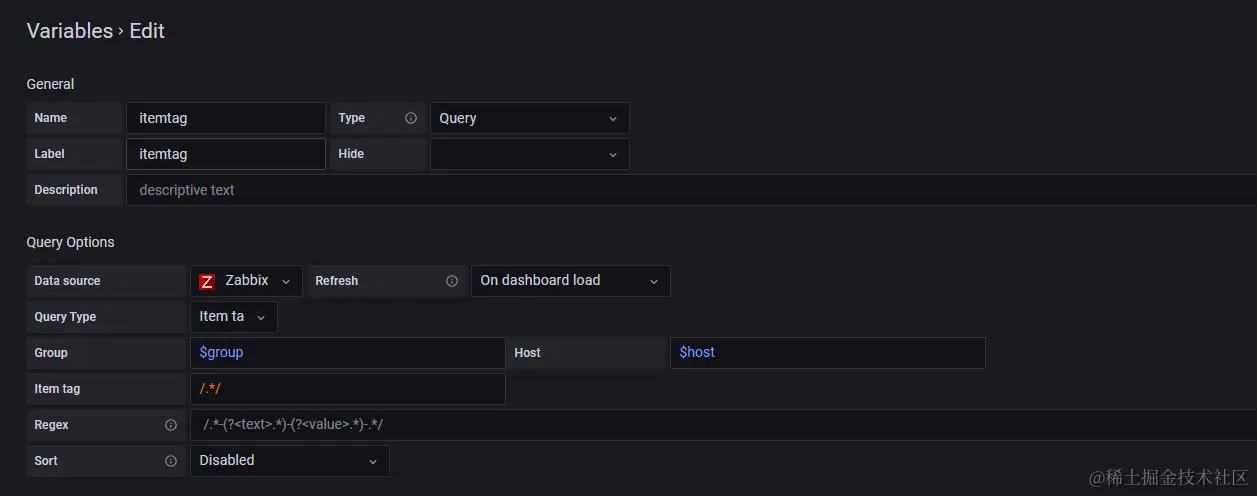Click the Regex input field
1257x496 pixels.
pyautogui.click(x=720, y=425)
